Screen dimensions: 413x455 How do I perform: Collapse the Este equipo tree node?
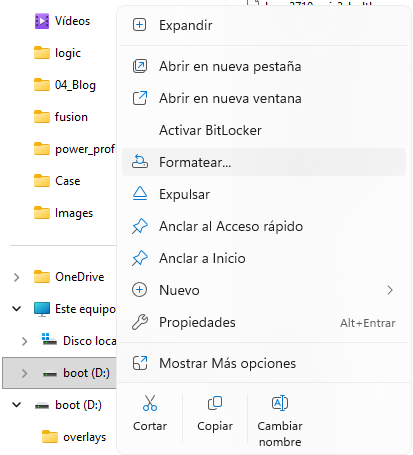pos(16,309)
